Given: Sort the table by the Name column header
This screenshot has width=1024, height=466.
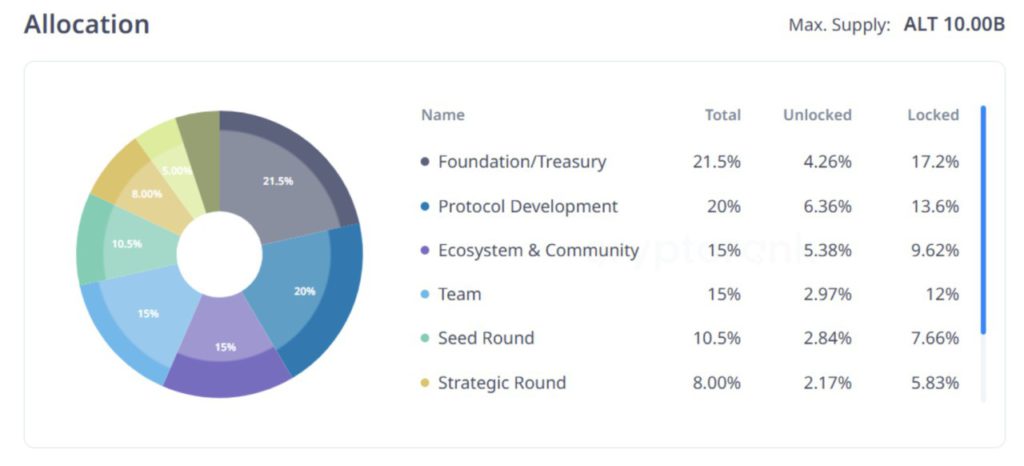Looking at the screenshot, I should tap(443, 115).
